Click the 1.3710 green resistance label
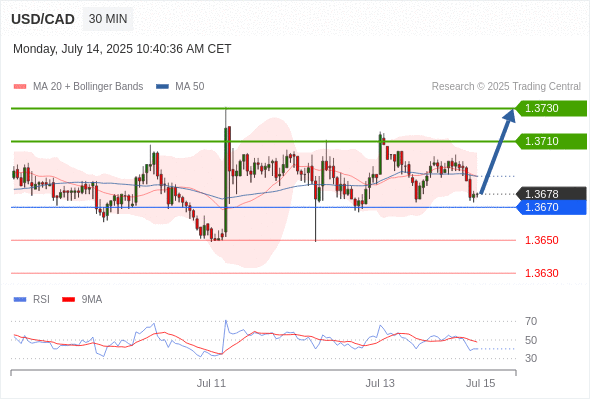Image resolution: width=590 pixels, height=400 pixels. [x=551, y=141]
